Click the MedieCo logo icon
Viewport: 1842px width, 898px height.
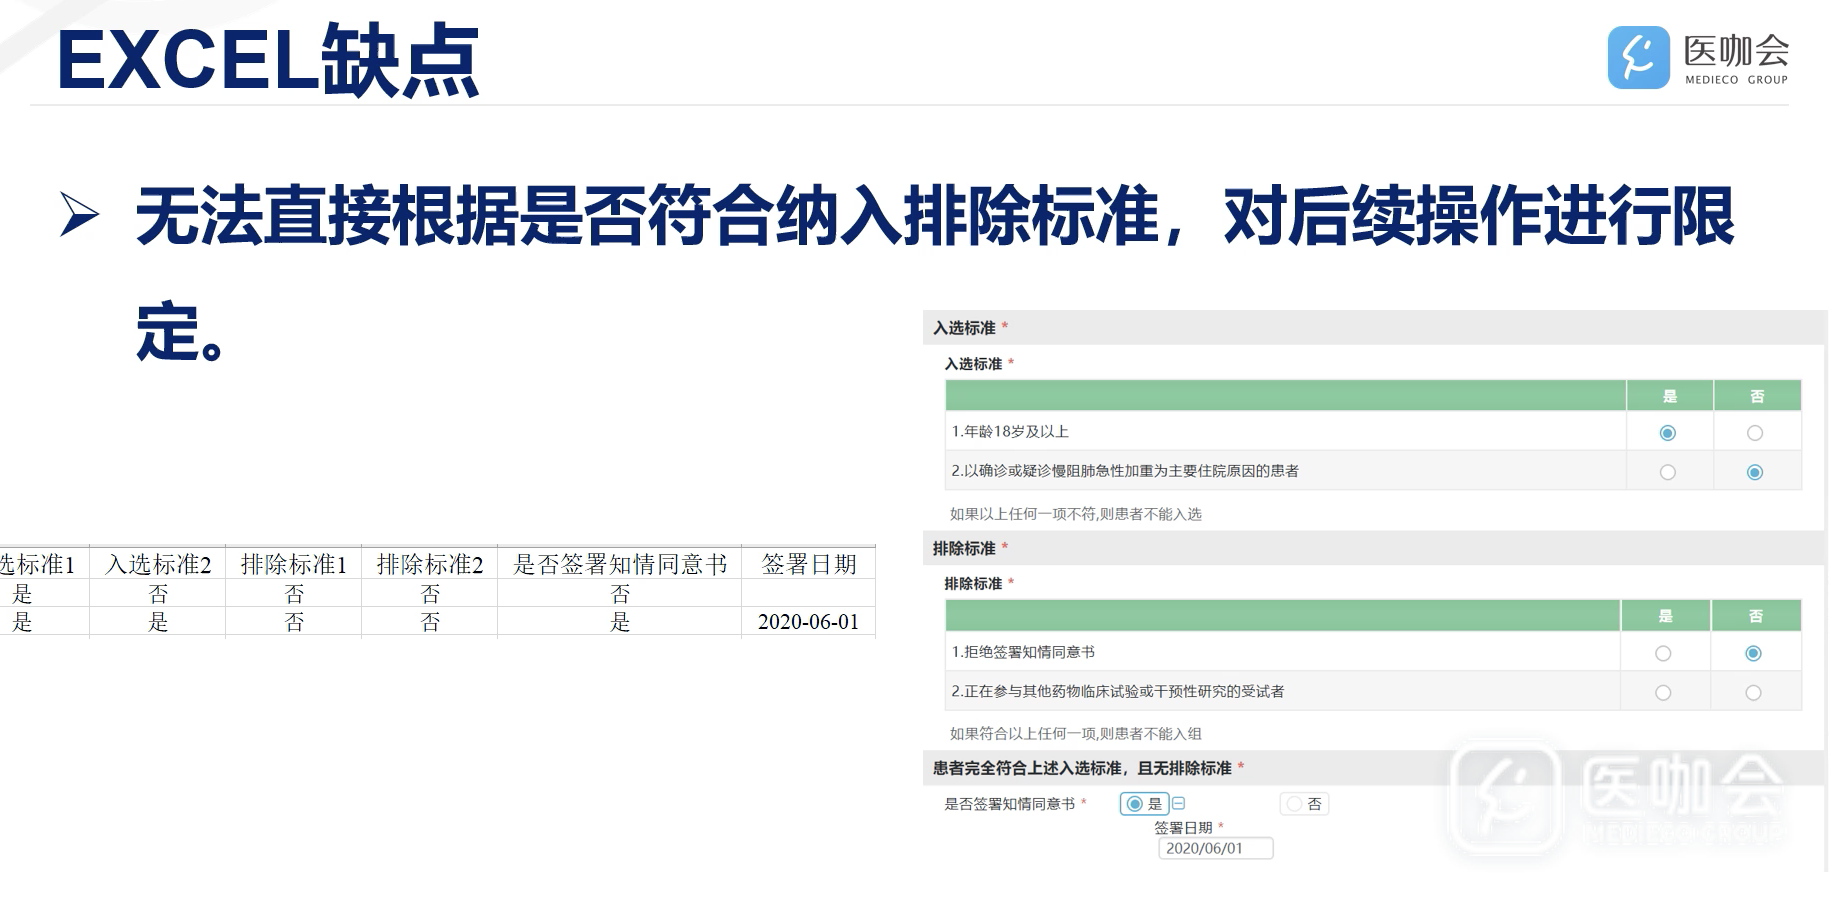[1638, 57]
